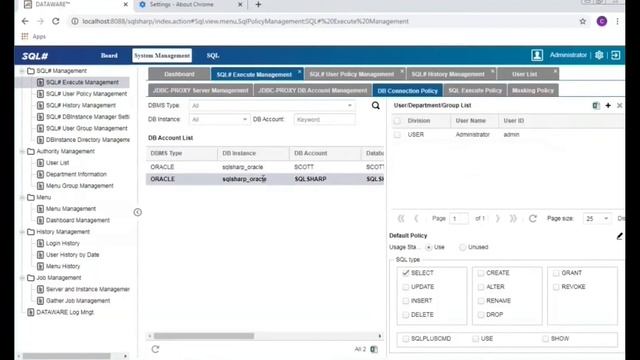Collapse the Authority Management folder
Image resolution: width=640 pixels, height=360 pixels.
click(22, 151)
